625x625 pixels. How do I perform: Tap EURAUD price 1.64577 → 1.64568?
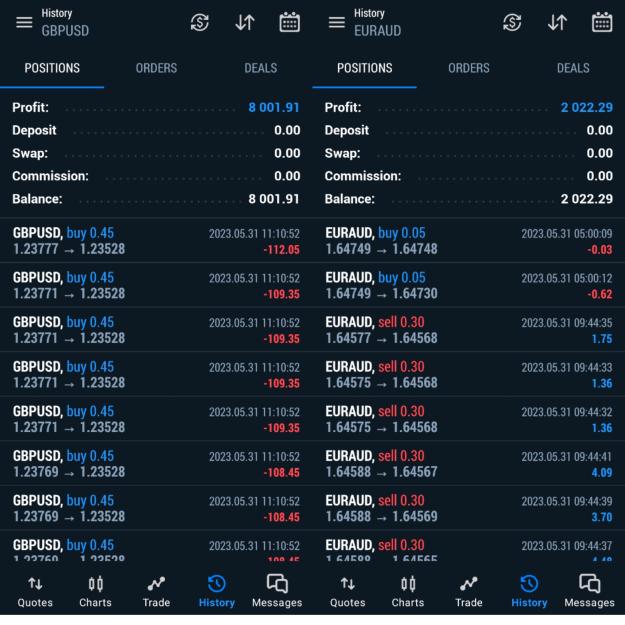381,338
